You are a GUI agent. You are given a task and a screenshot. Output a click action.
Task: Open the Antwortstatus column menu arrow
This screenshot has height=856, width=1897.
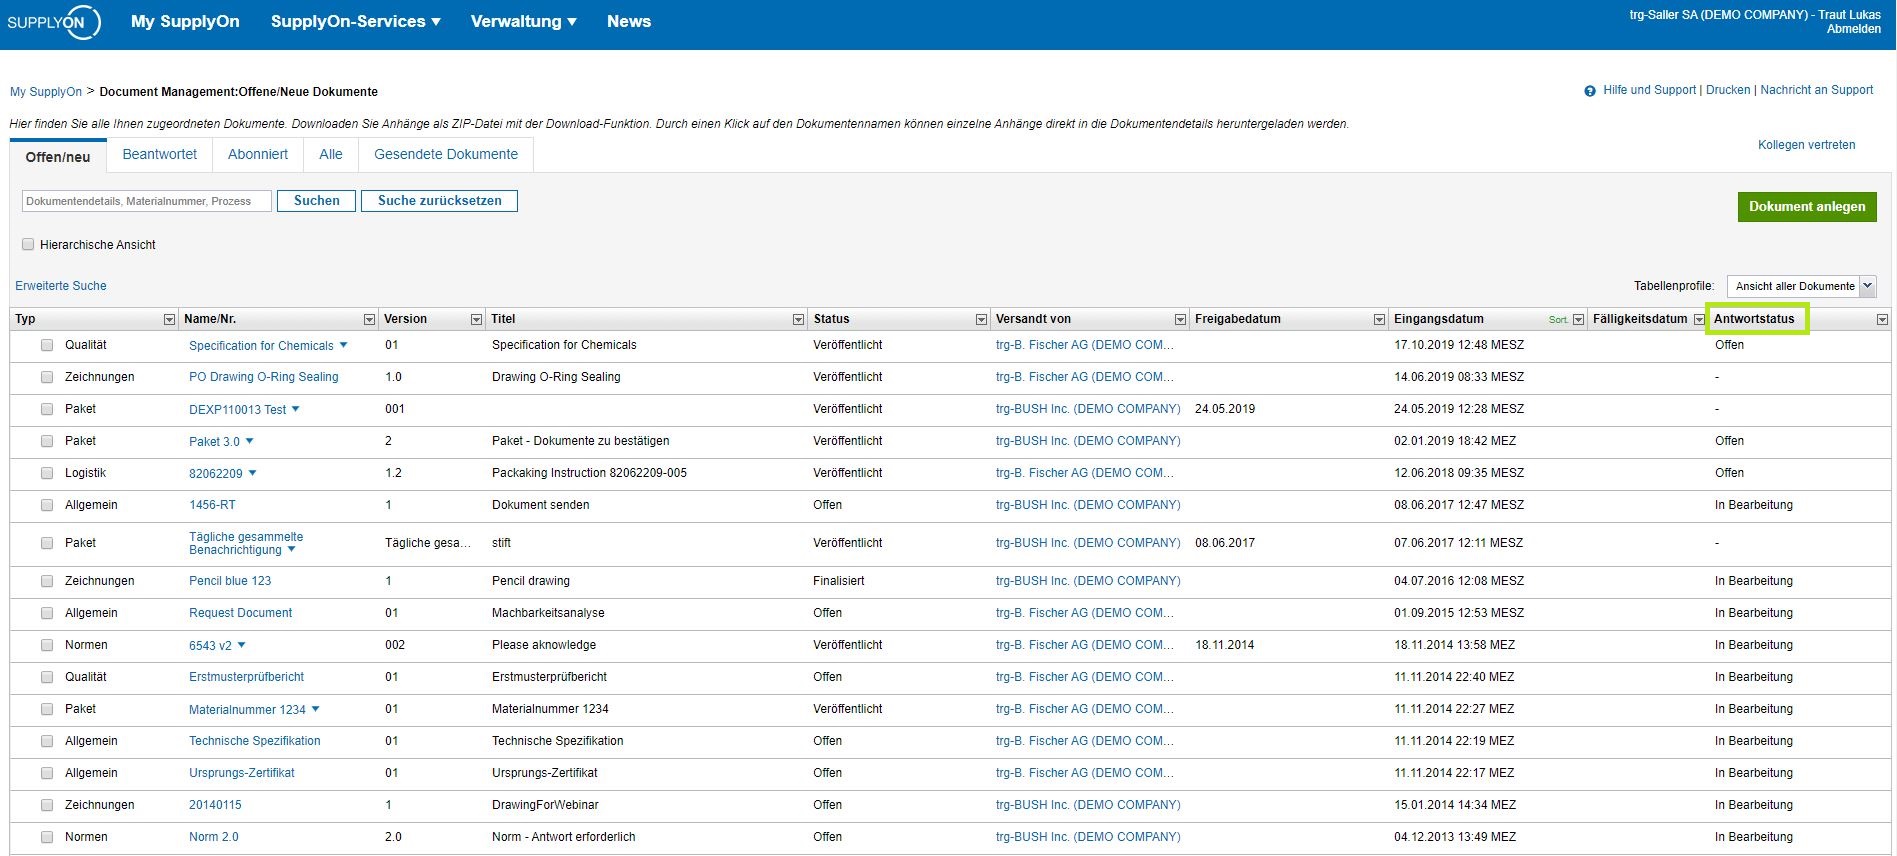pos(1882,320)
